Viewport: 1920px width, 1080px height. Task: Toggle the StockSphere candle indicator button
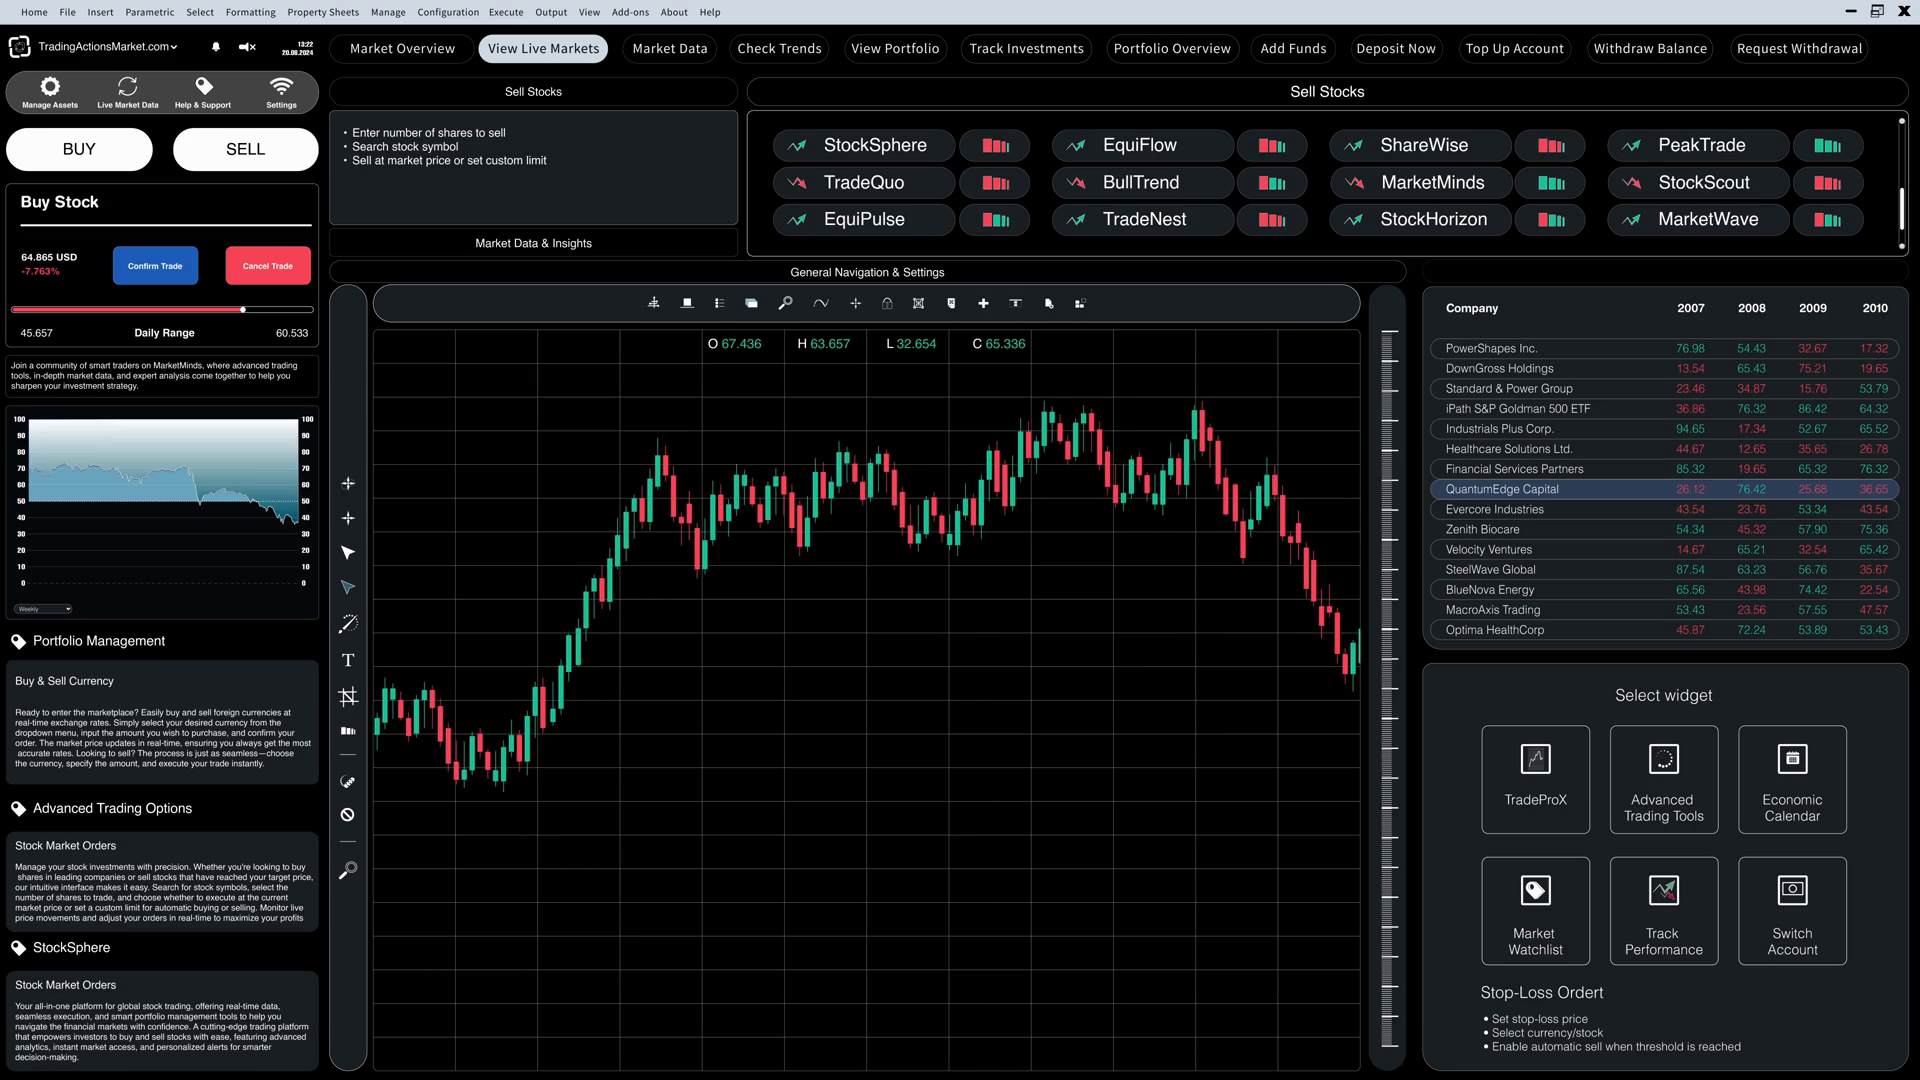coord(994,146)
